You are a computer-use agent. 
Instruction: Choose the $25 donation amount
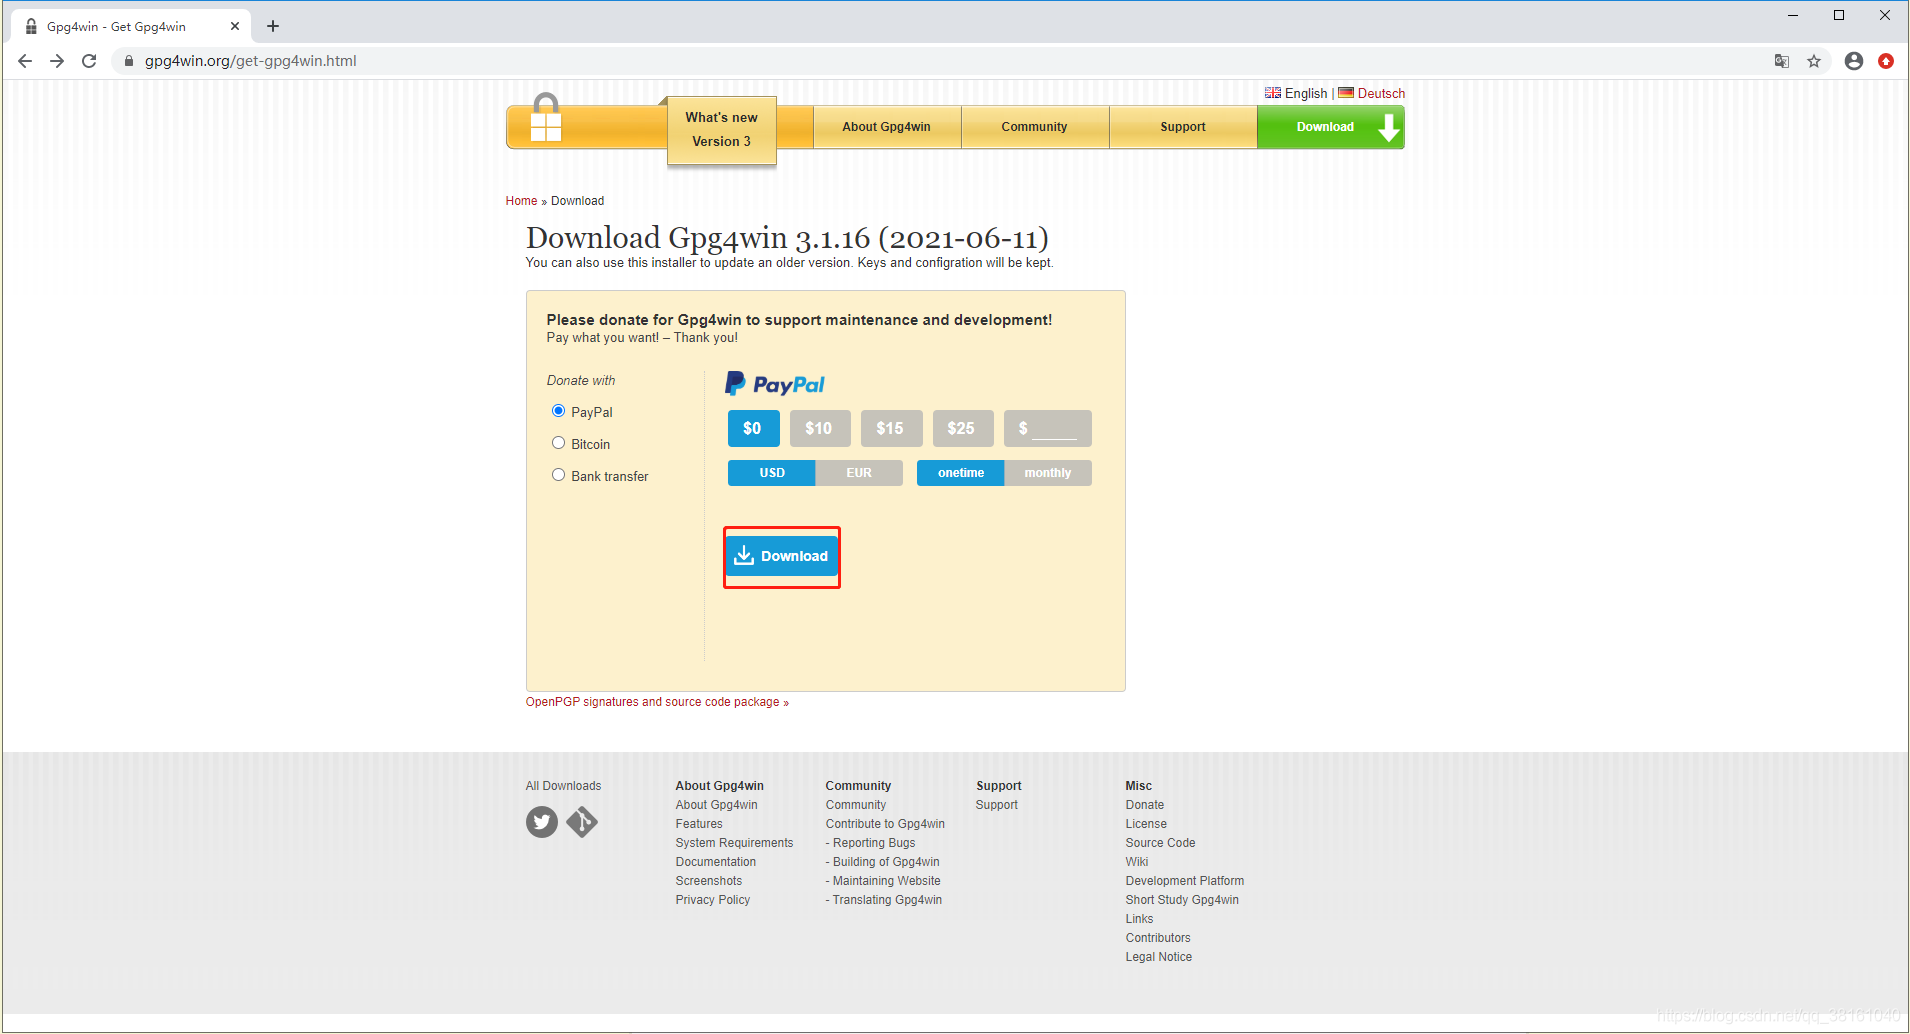[962, 428]
